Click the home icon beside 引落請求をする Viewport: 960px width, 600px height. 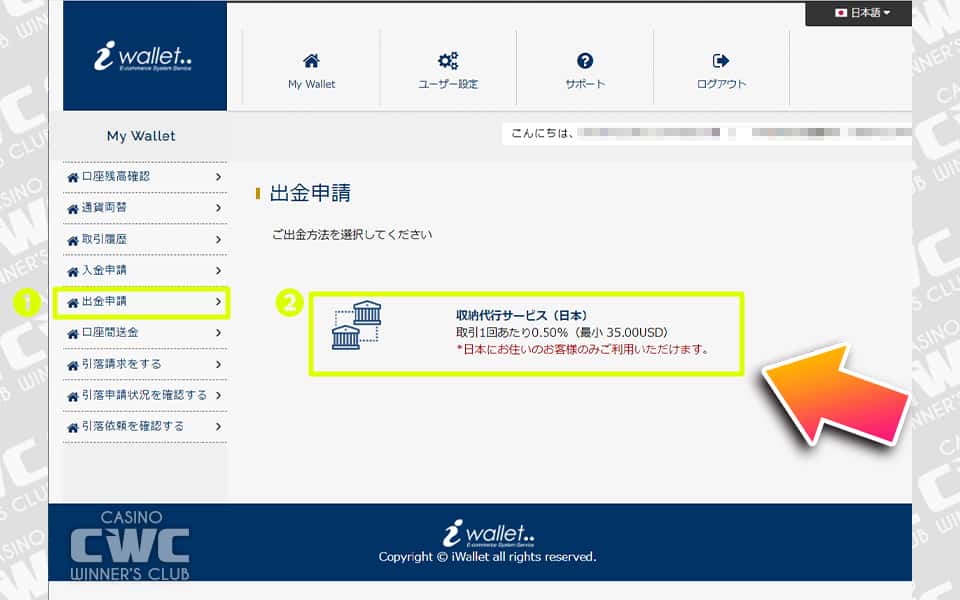[x=73, y=365]
